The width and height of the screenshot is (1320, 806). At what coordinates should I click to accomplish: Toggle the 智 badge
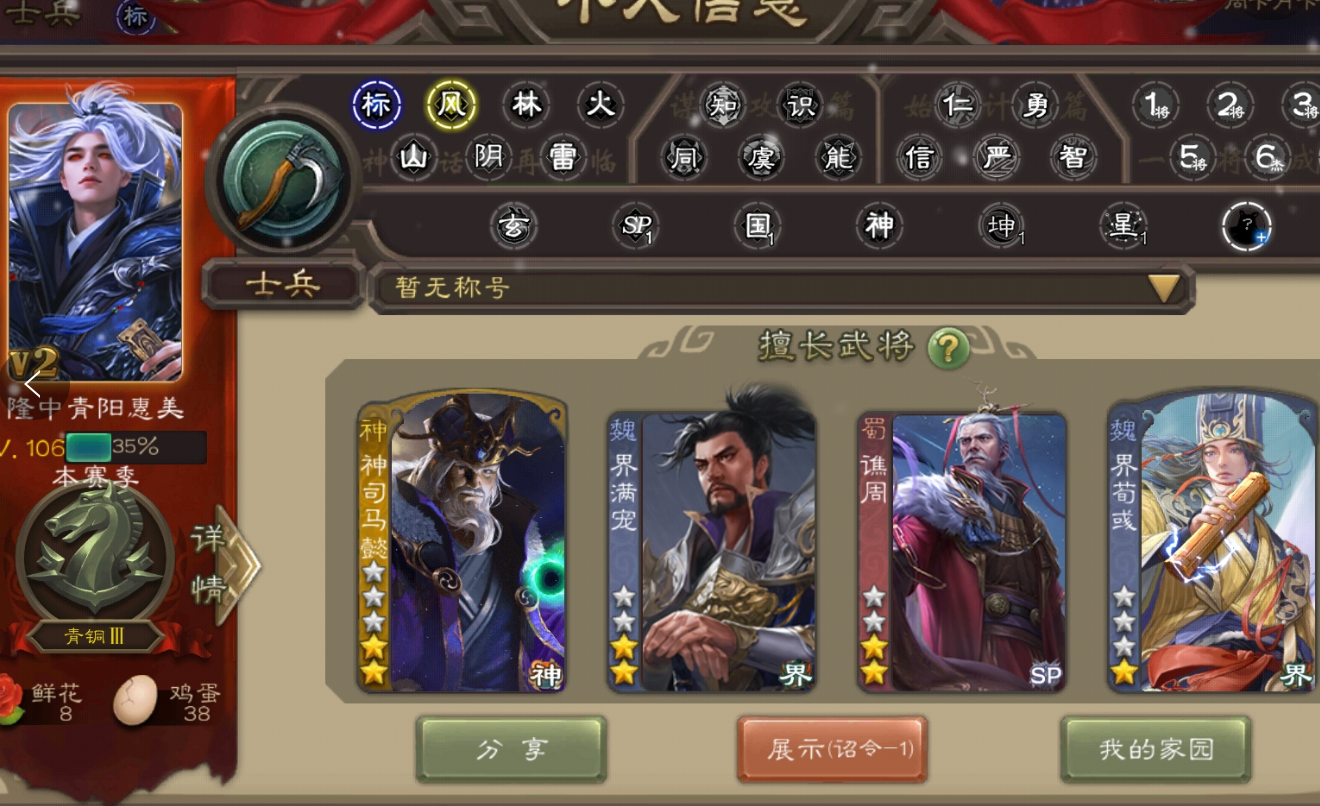click(1074, 157)
